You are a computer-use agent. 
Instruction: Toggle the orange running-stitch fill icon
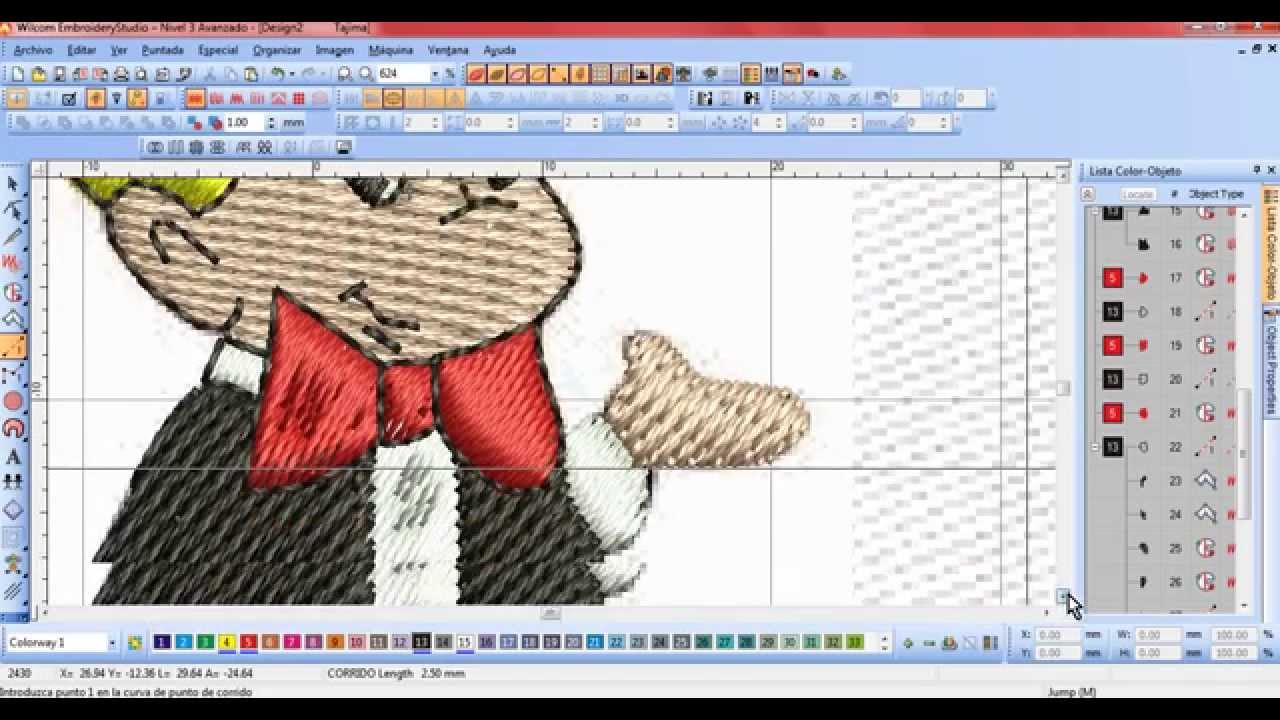pos(394,98)
